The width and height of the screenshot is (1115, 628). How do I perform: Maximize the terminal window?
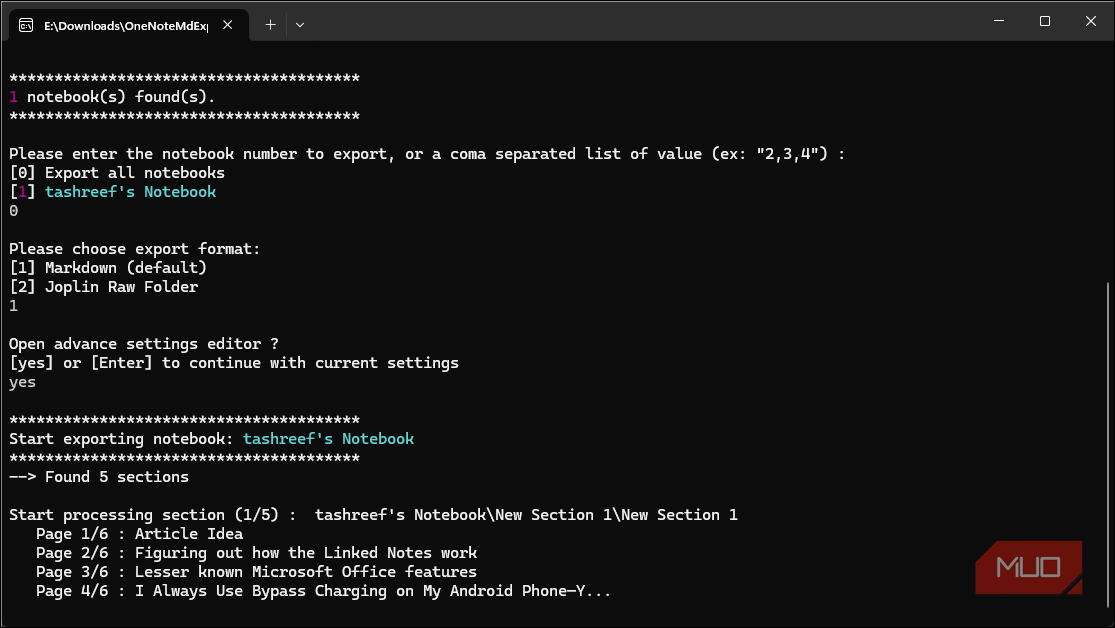(1045, 21)
